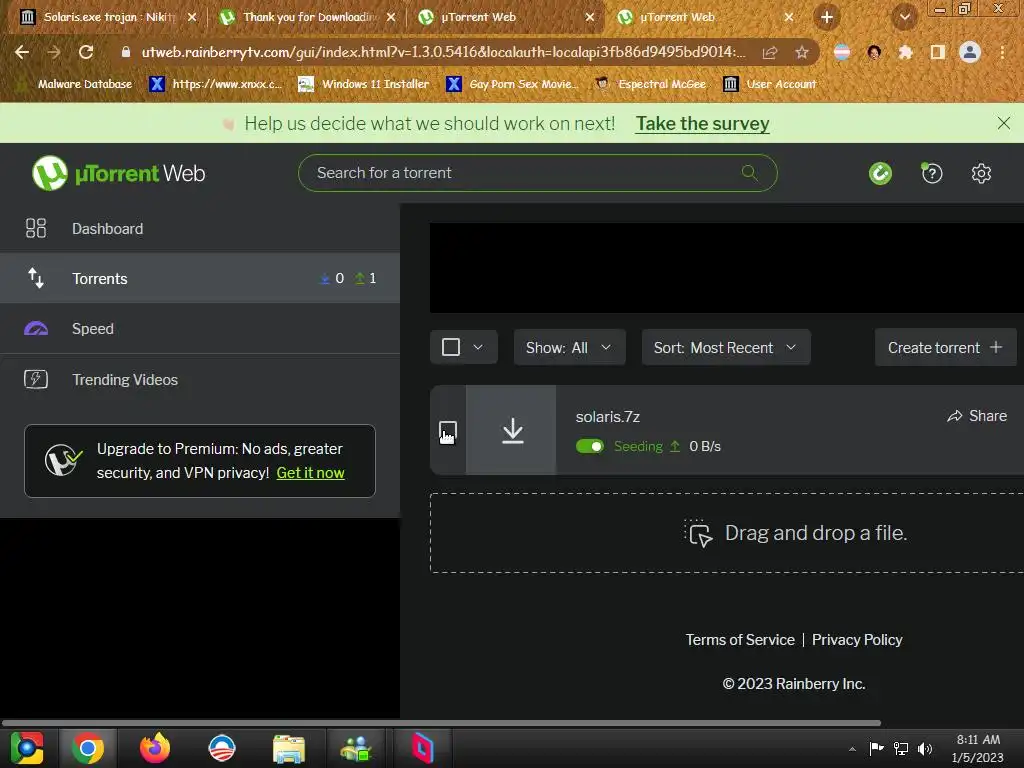The image size is (1024, 768).
Task: Reload the page
Action: tap(86, 52)
